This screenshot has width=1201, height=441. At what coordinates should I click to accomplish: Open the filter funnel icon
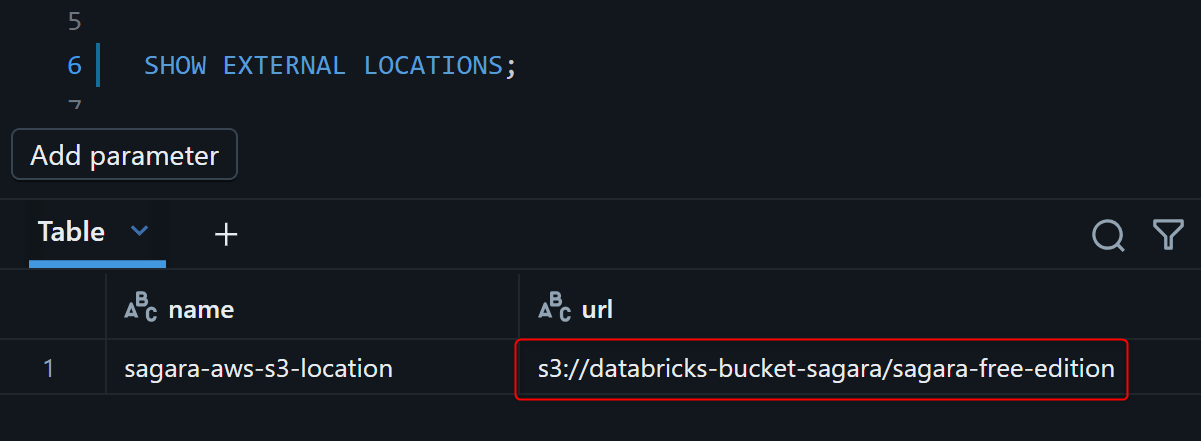tap(1168, 234)
